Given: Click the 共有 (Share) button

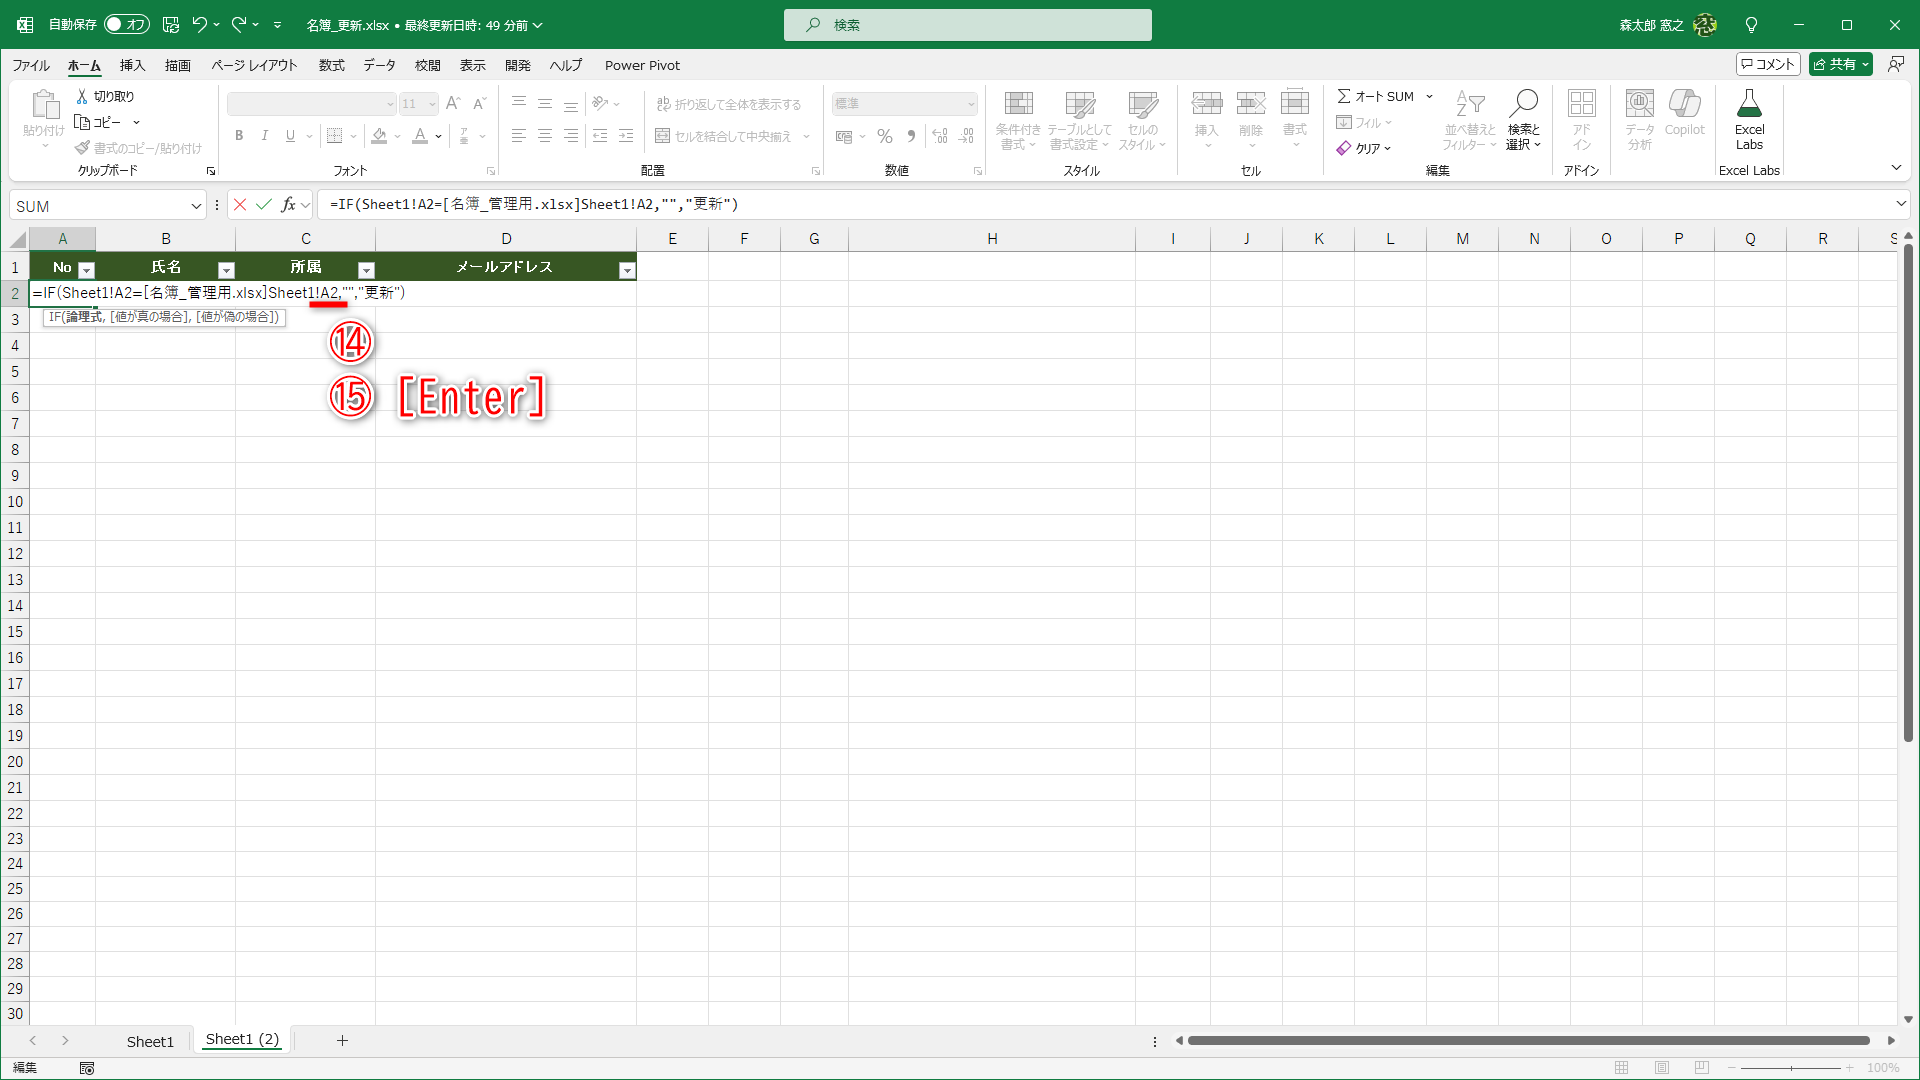Looking at the screenshot, I should click(x=1839, y=63).
